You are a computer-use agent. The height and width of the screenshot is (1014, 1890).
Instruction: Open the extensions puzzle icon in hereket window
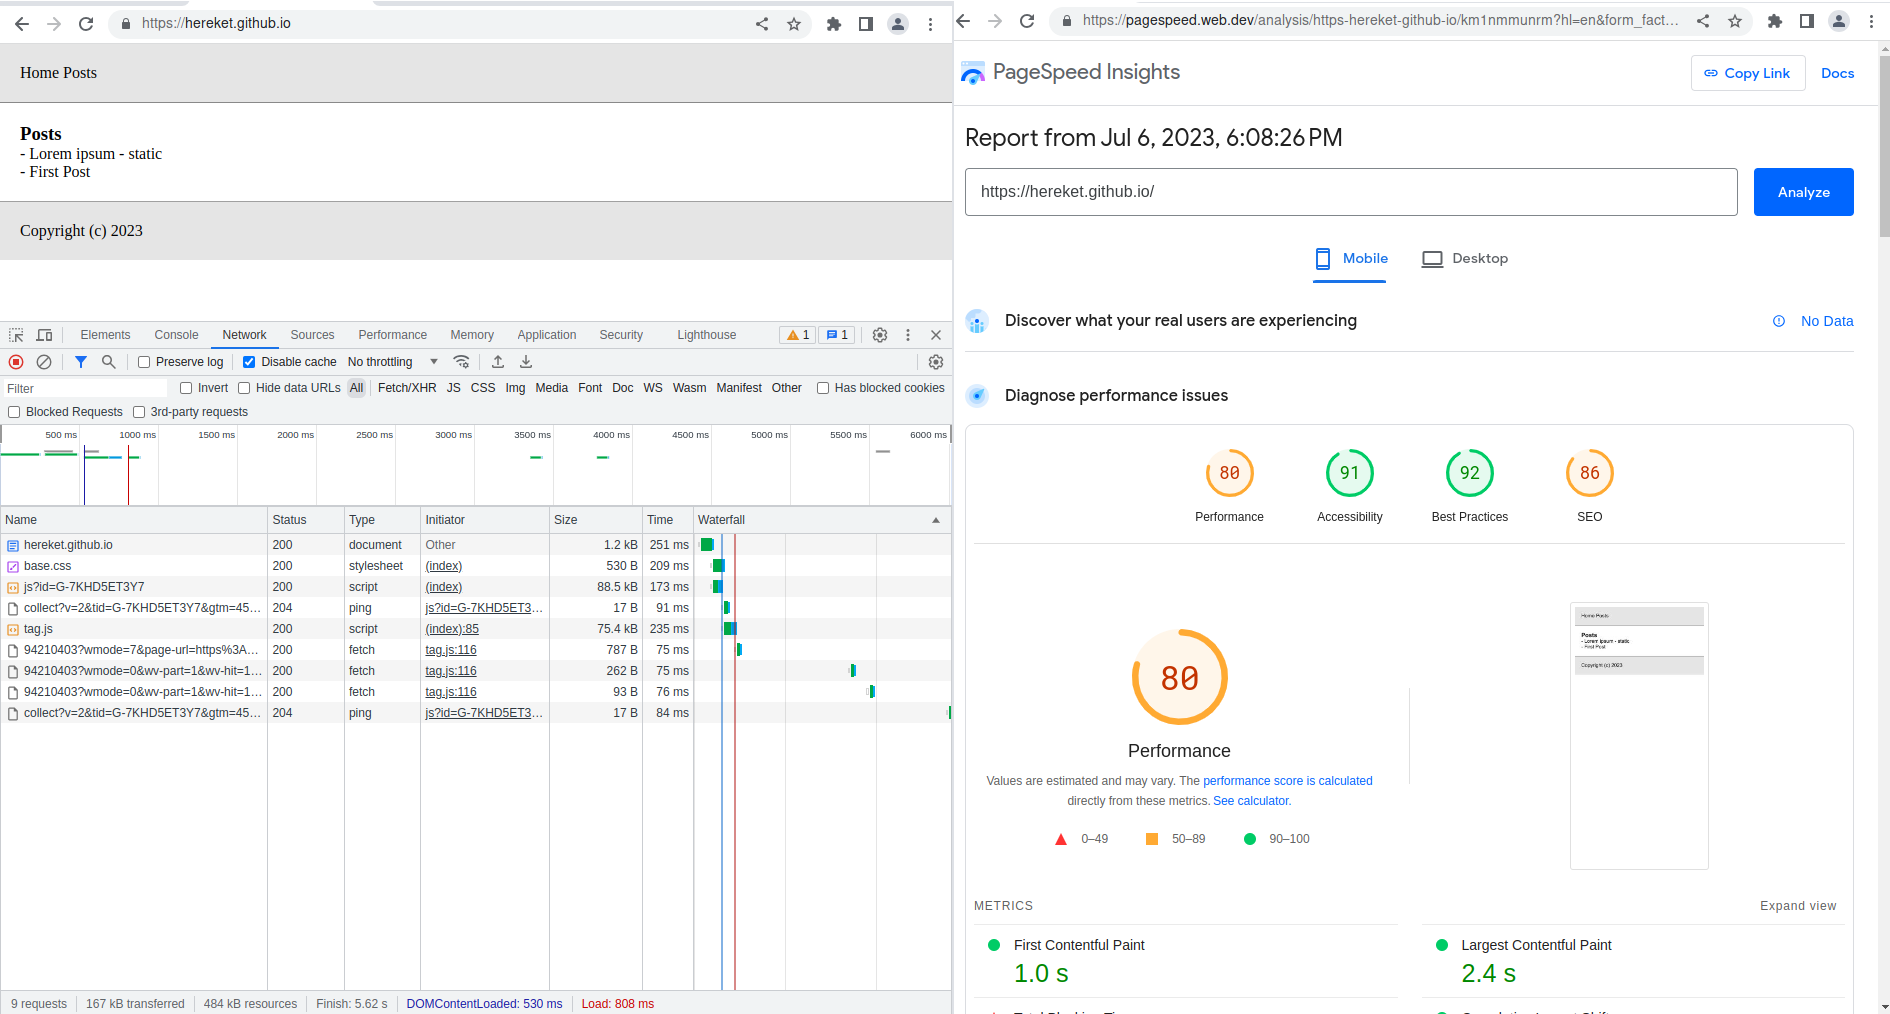coord(834,24)
